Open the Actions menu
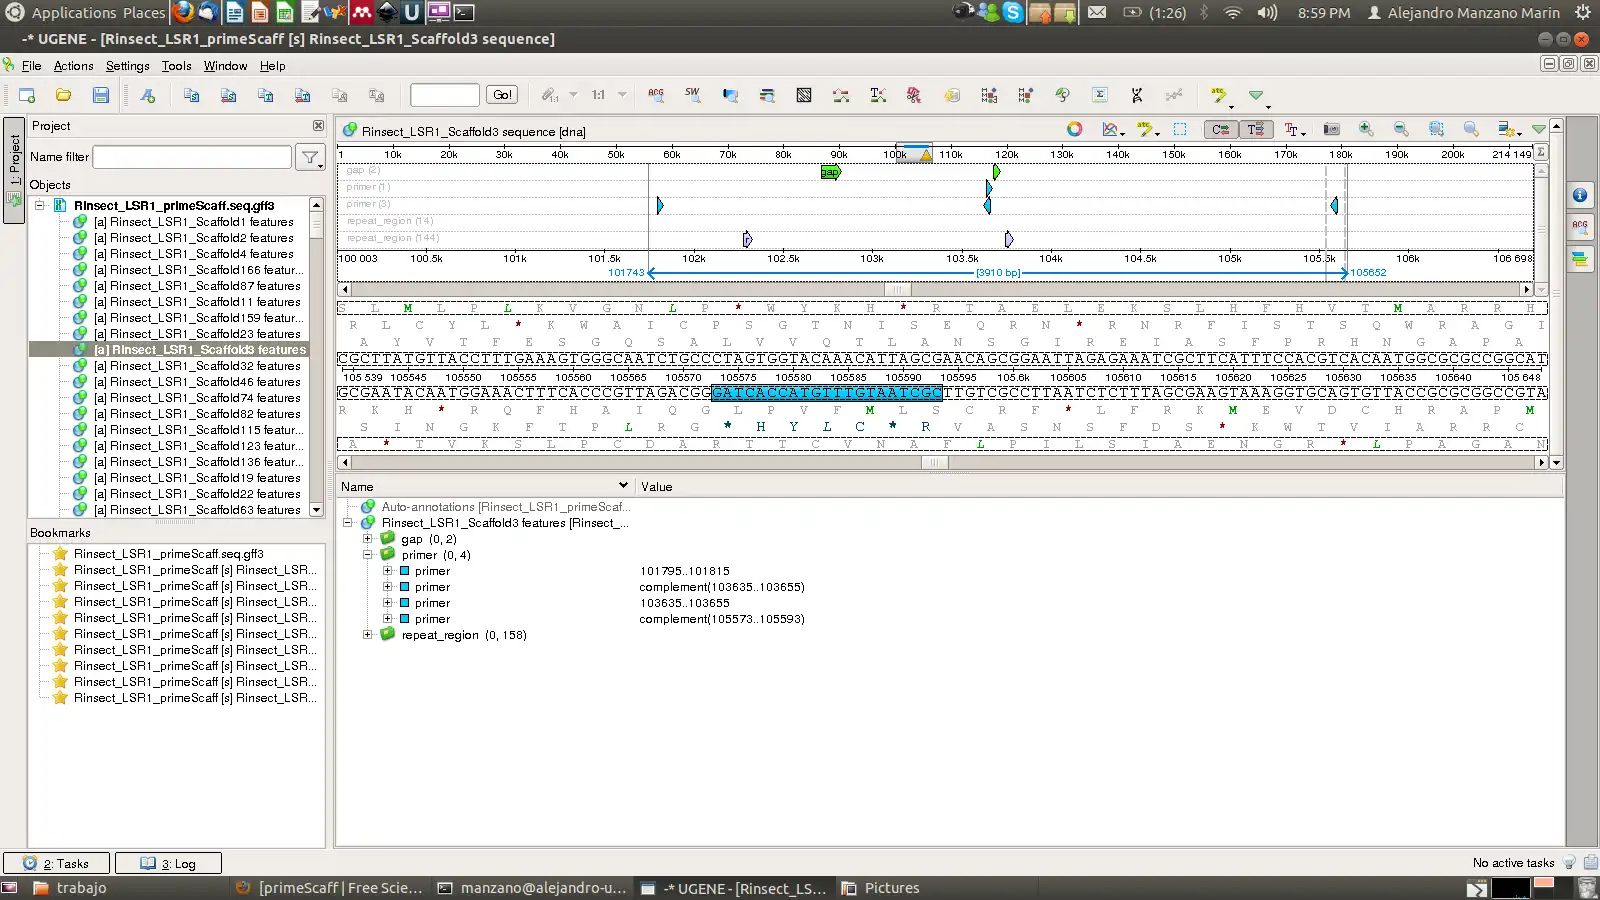 click(x=73, y=66)
